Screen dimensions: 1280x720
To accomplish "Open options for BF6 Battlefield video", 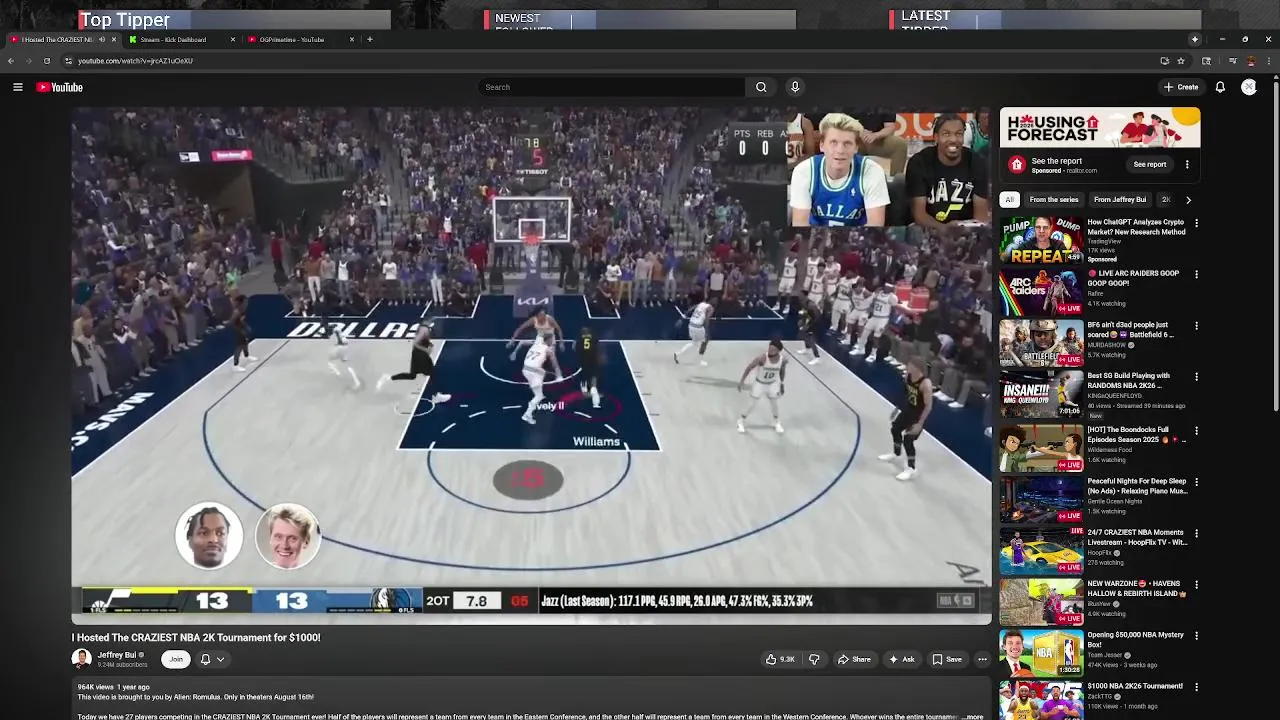I will tap(1196, 325).
